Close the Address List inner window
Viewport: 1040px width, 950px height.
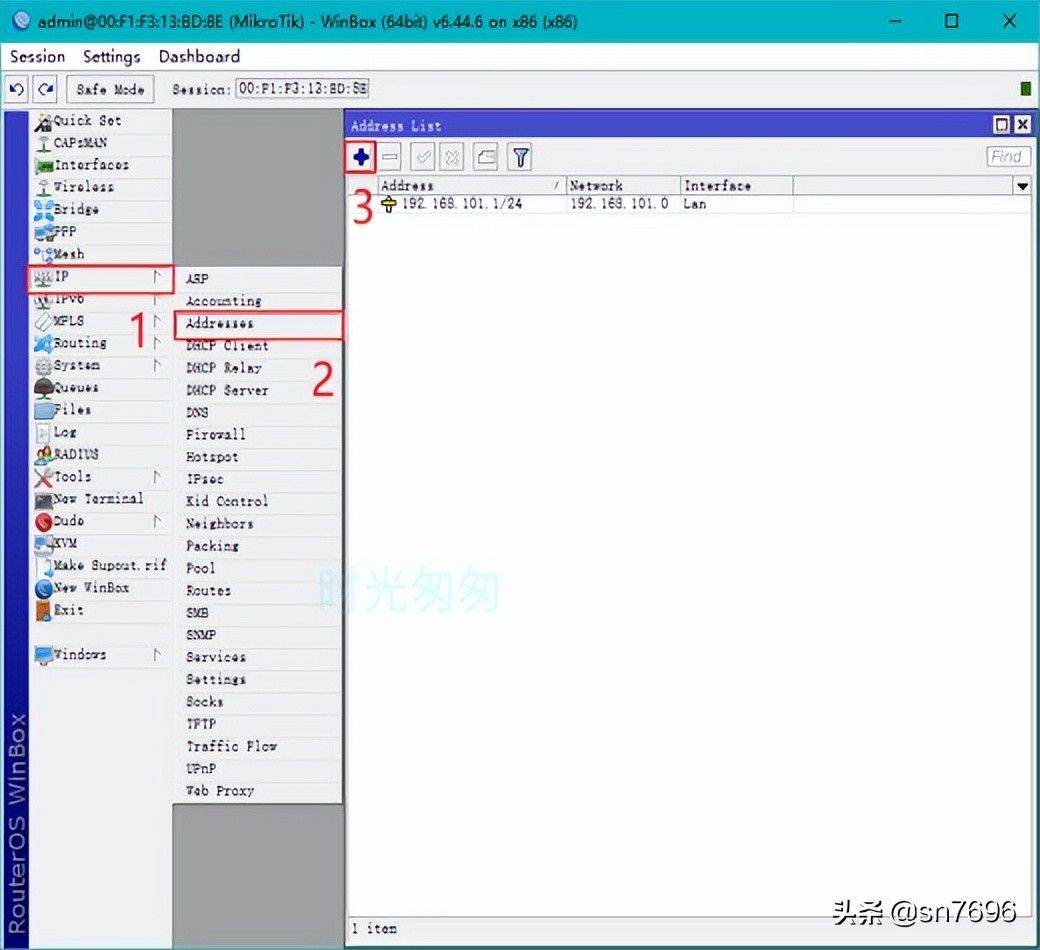[x=1022, y=125]
